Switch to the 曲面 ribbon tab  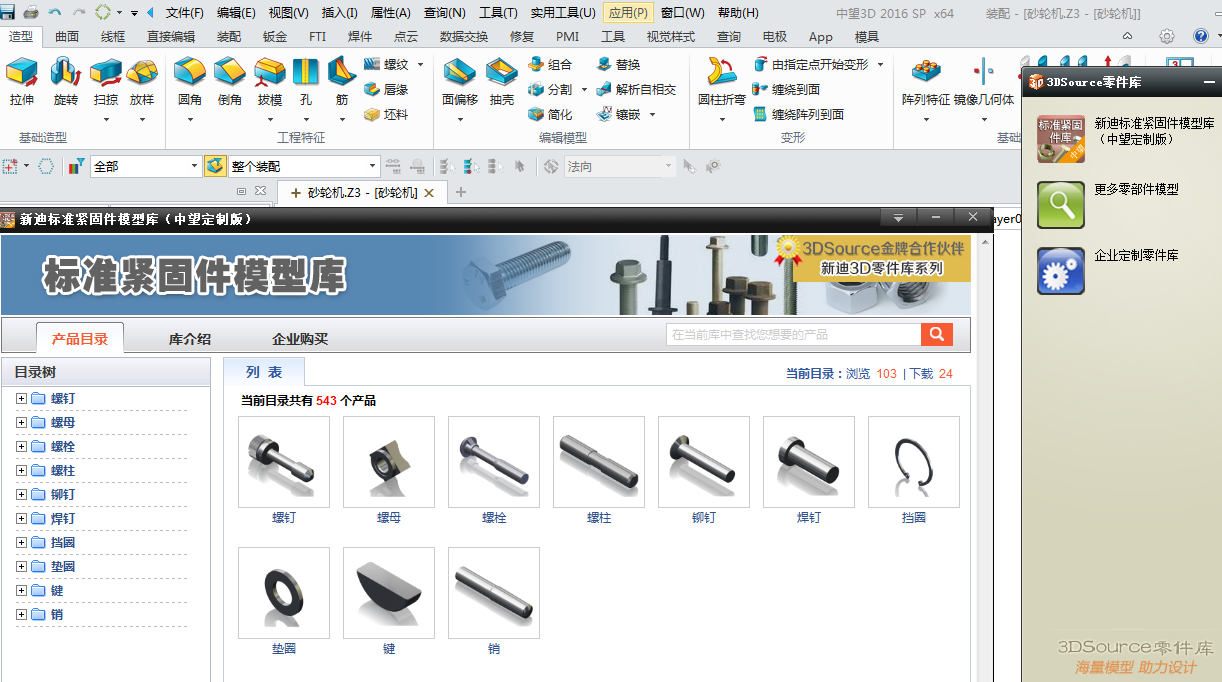pyautogui.click(x=67, y=36)
